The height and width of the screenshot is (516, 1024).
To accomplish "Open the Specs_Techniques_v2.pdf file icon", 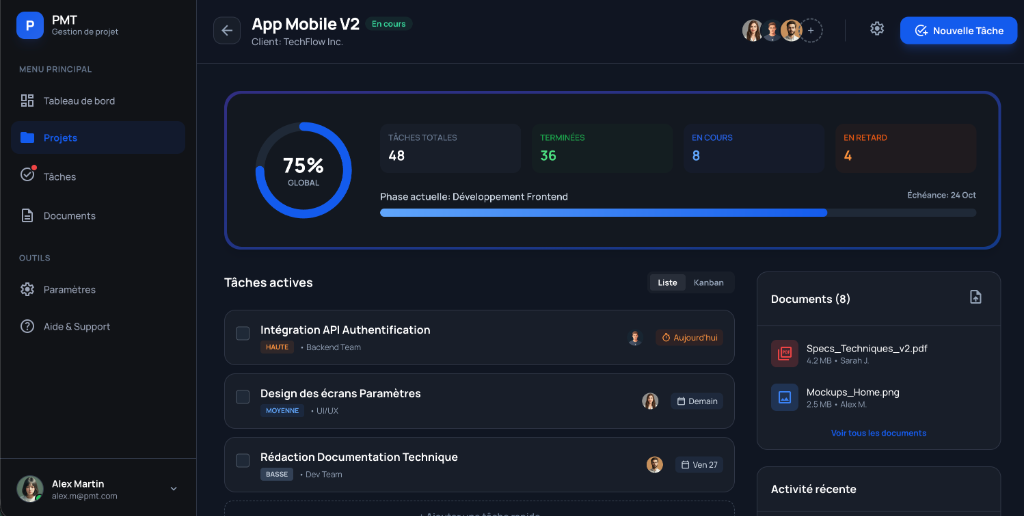I will [784, 354].
